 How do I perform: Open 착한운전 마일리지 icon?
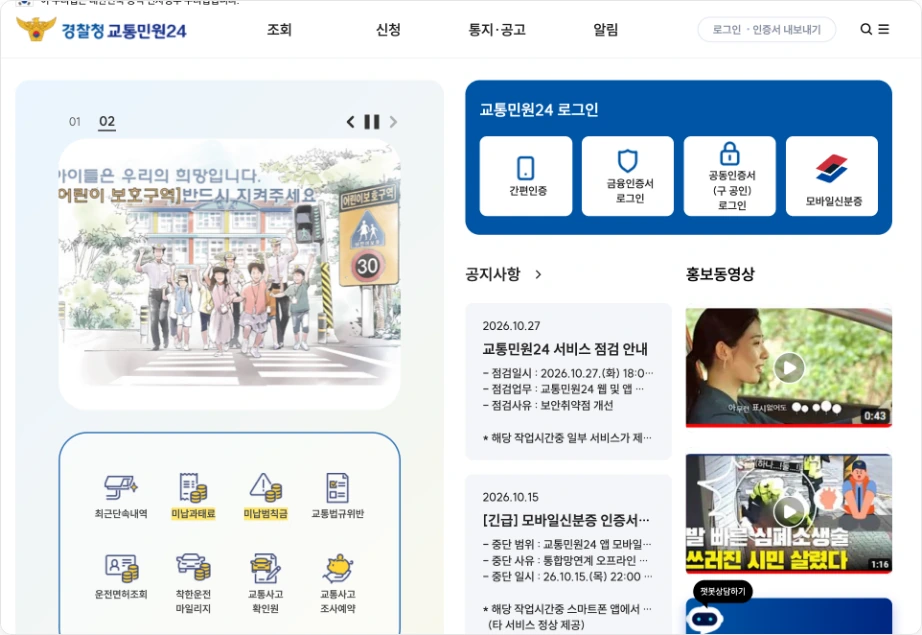pyautogui.click(x=193, y=583)
